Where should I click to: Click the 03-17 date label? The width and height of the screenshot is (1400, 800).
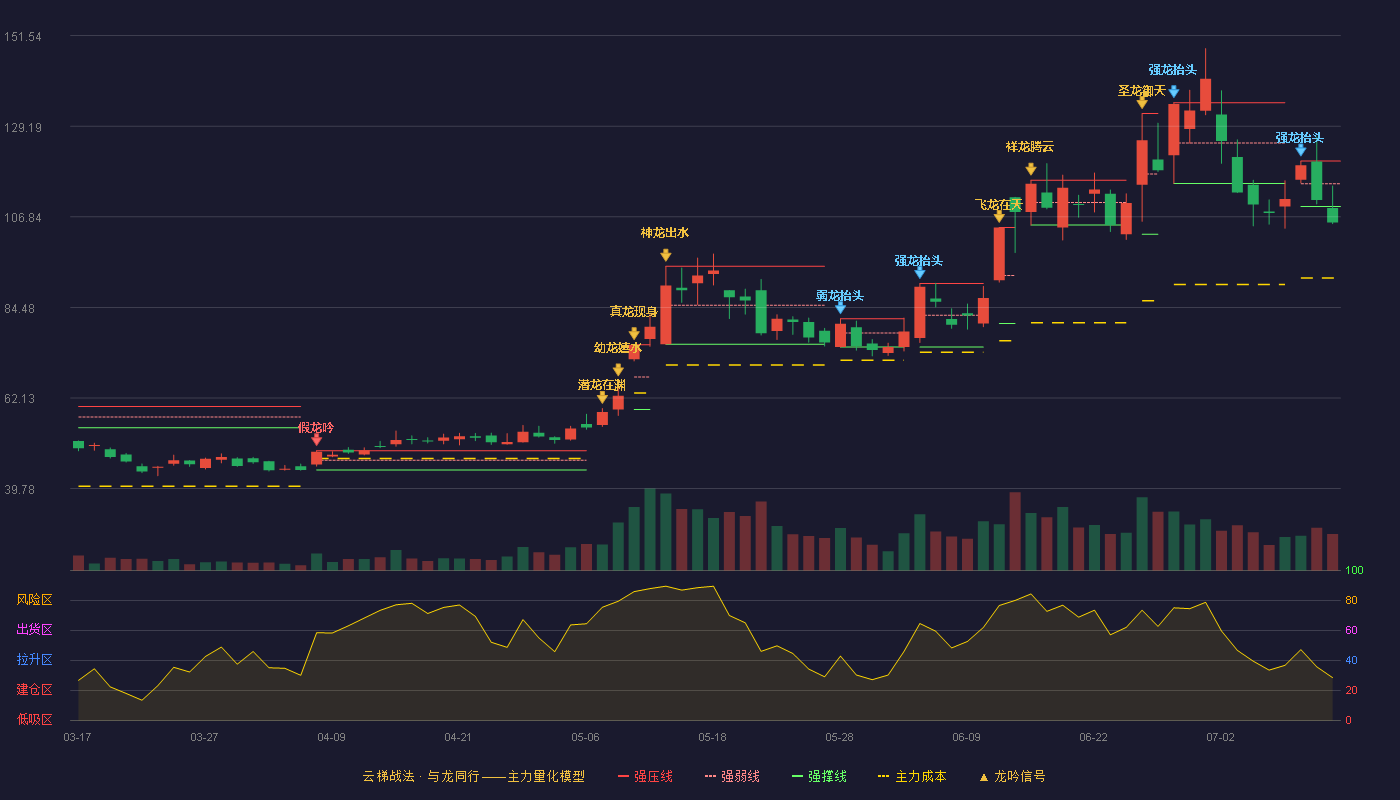click(x=77, y=737)
